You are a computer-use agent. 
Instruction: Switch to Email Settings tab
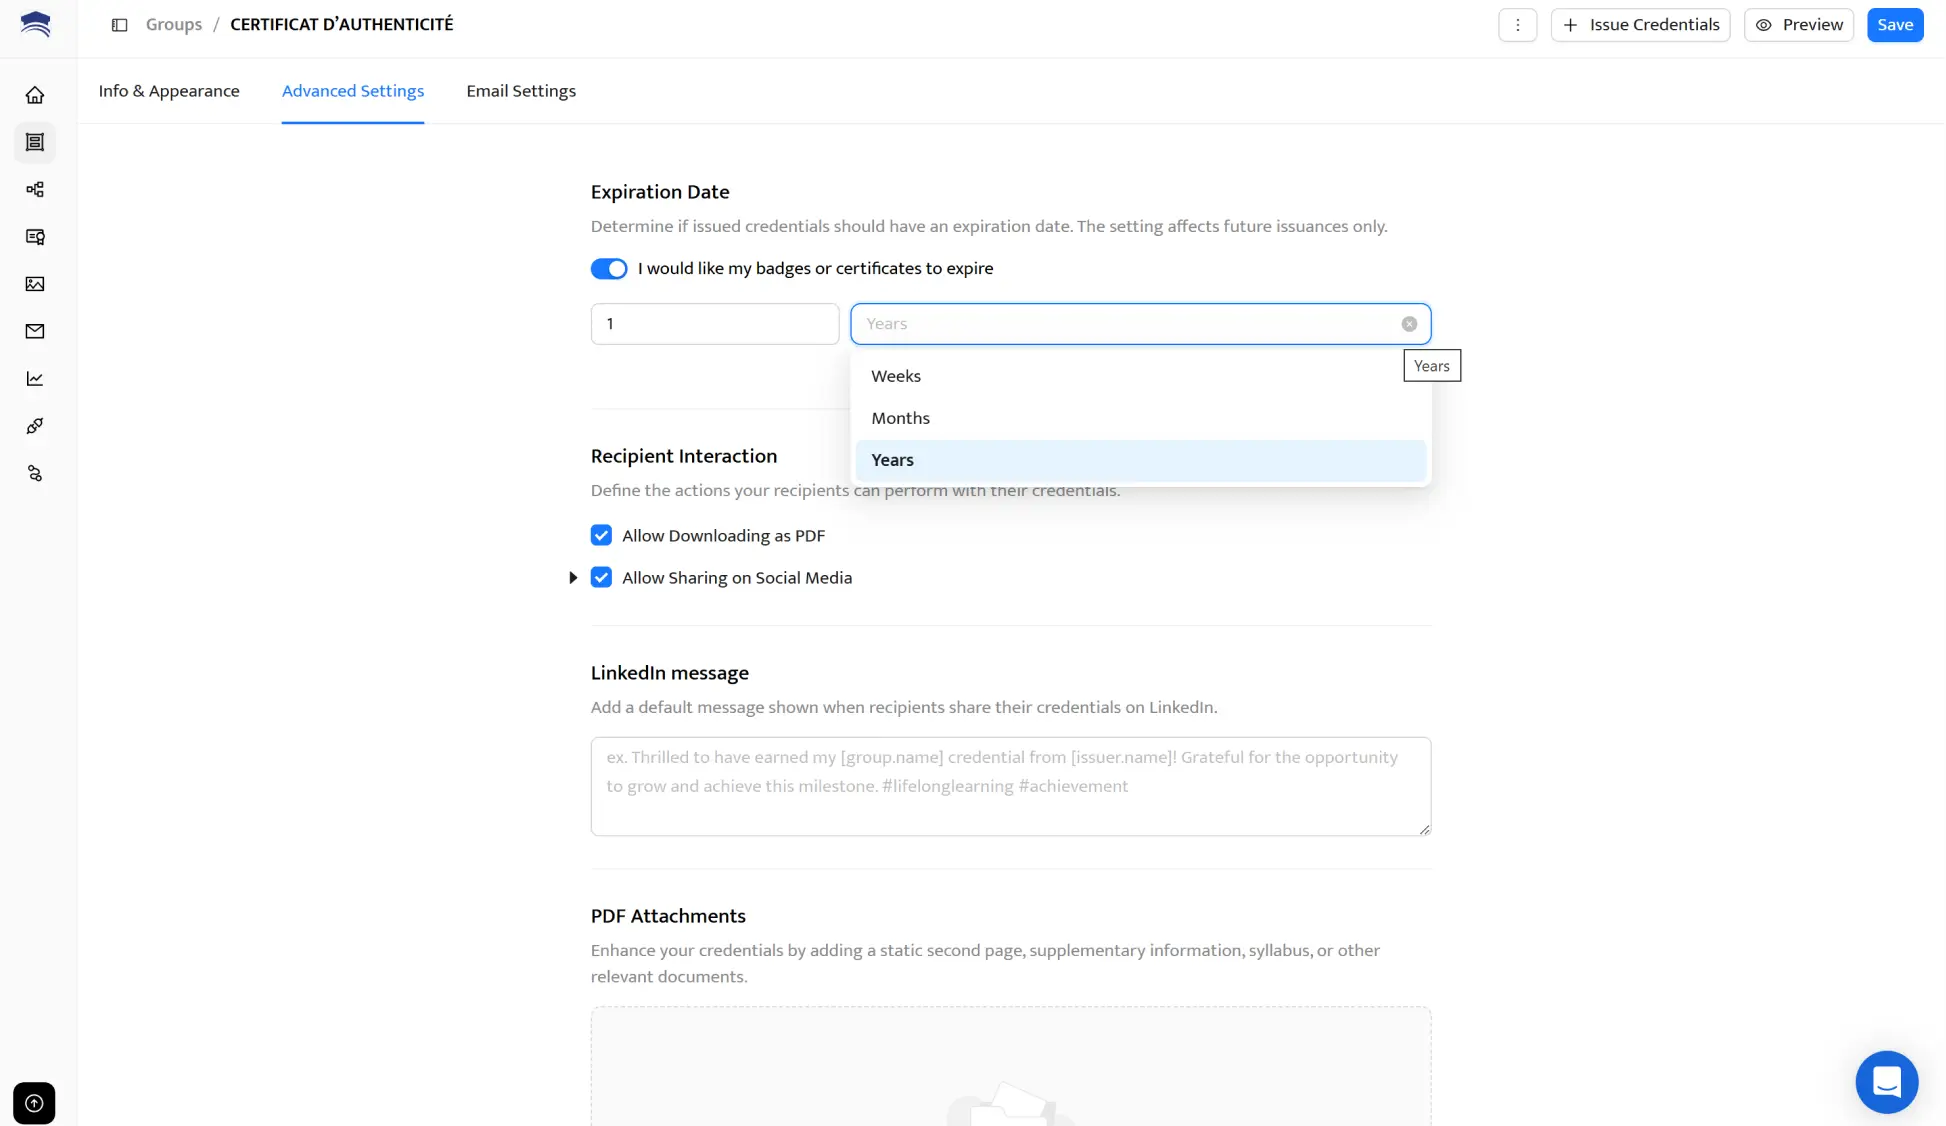(x=521, y=91)
